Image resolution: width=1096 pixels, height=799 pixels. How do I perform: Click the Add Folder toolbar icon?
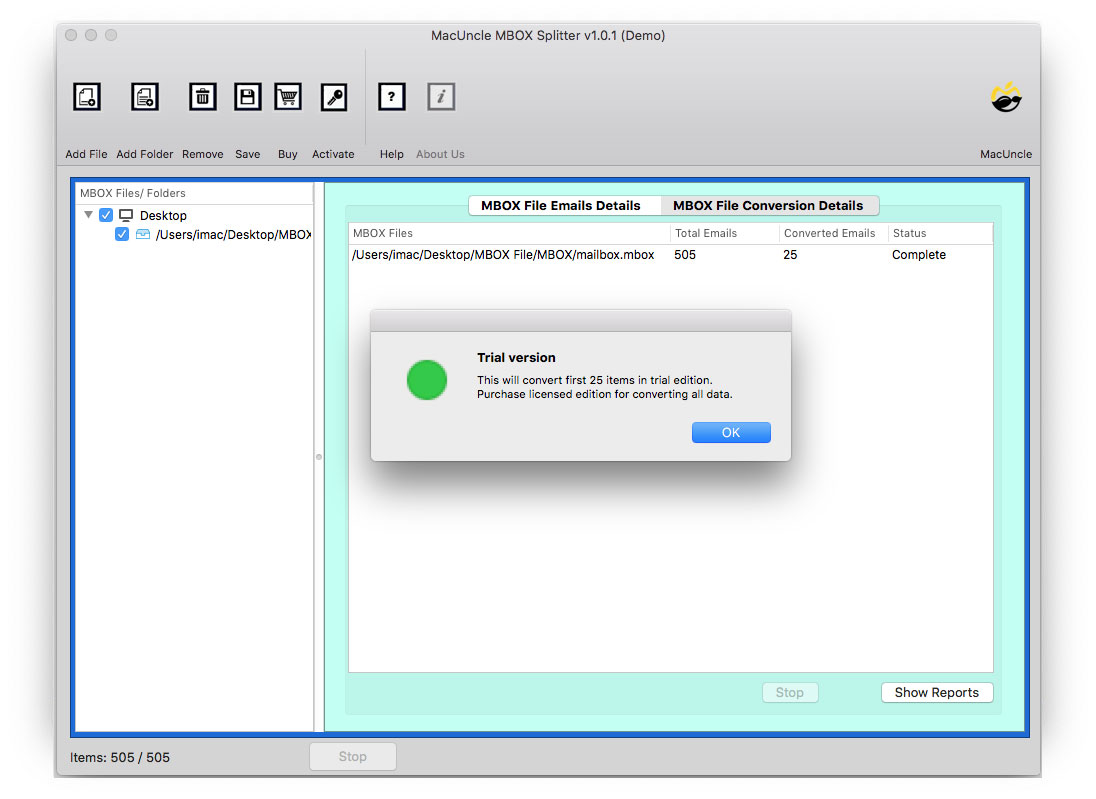[144, 96]
